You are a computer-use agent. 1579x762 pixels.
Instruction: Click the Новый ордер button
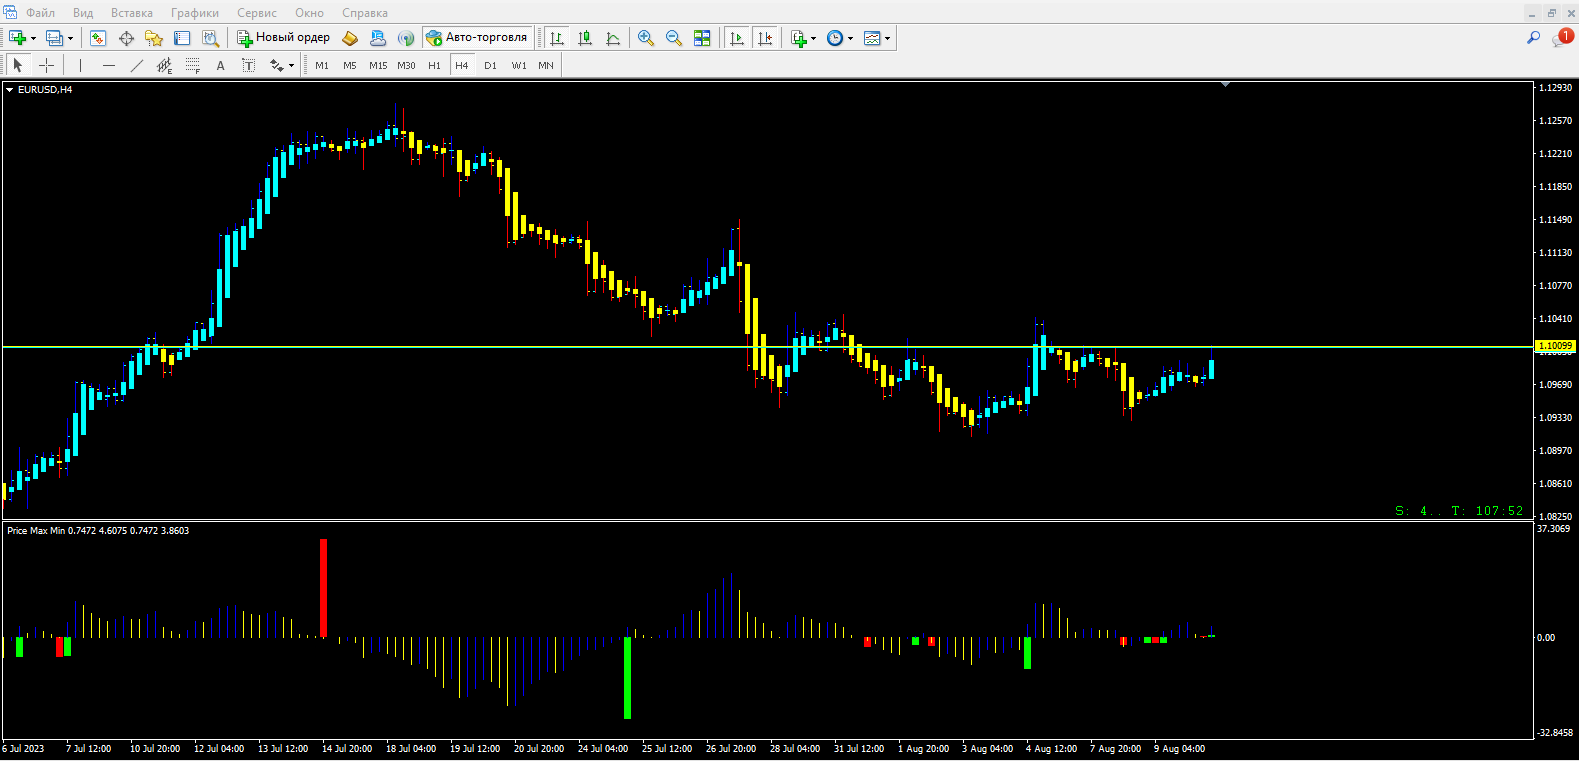283,38
